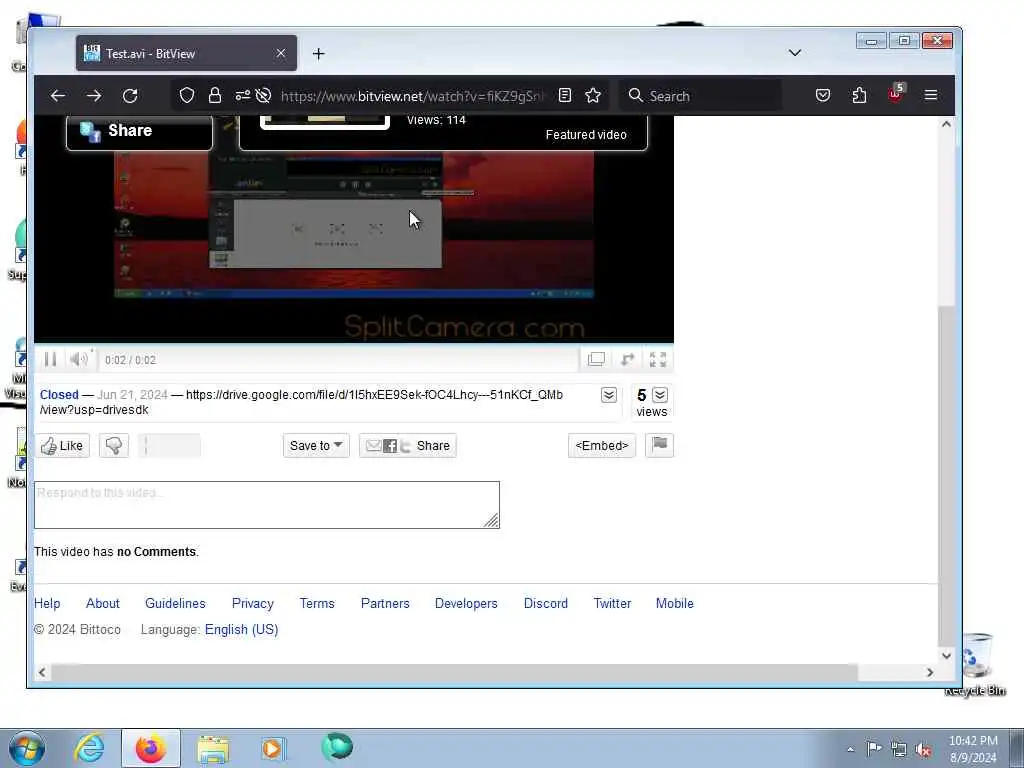
Task: View site security padlock info
Action: [x=215, y=96]
